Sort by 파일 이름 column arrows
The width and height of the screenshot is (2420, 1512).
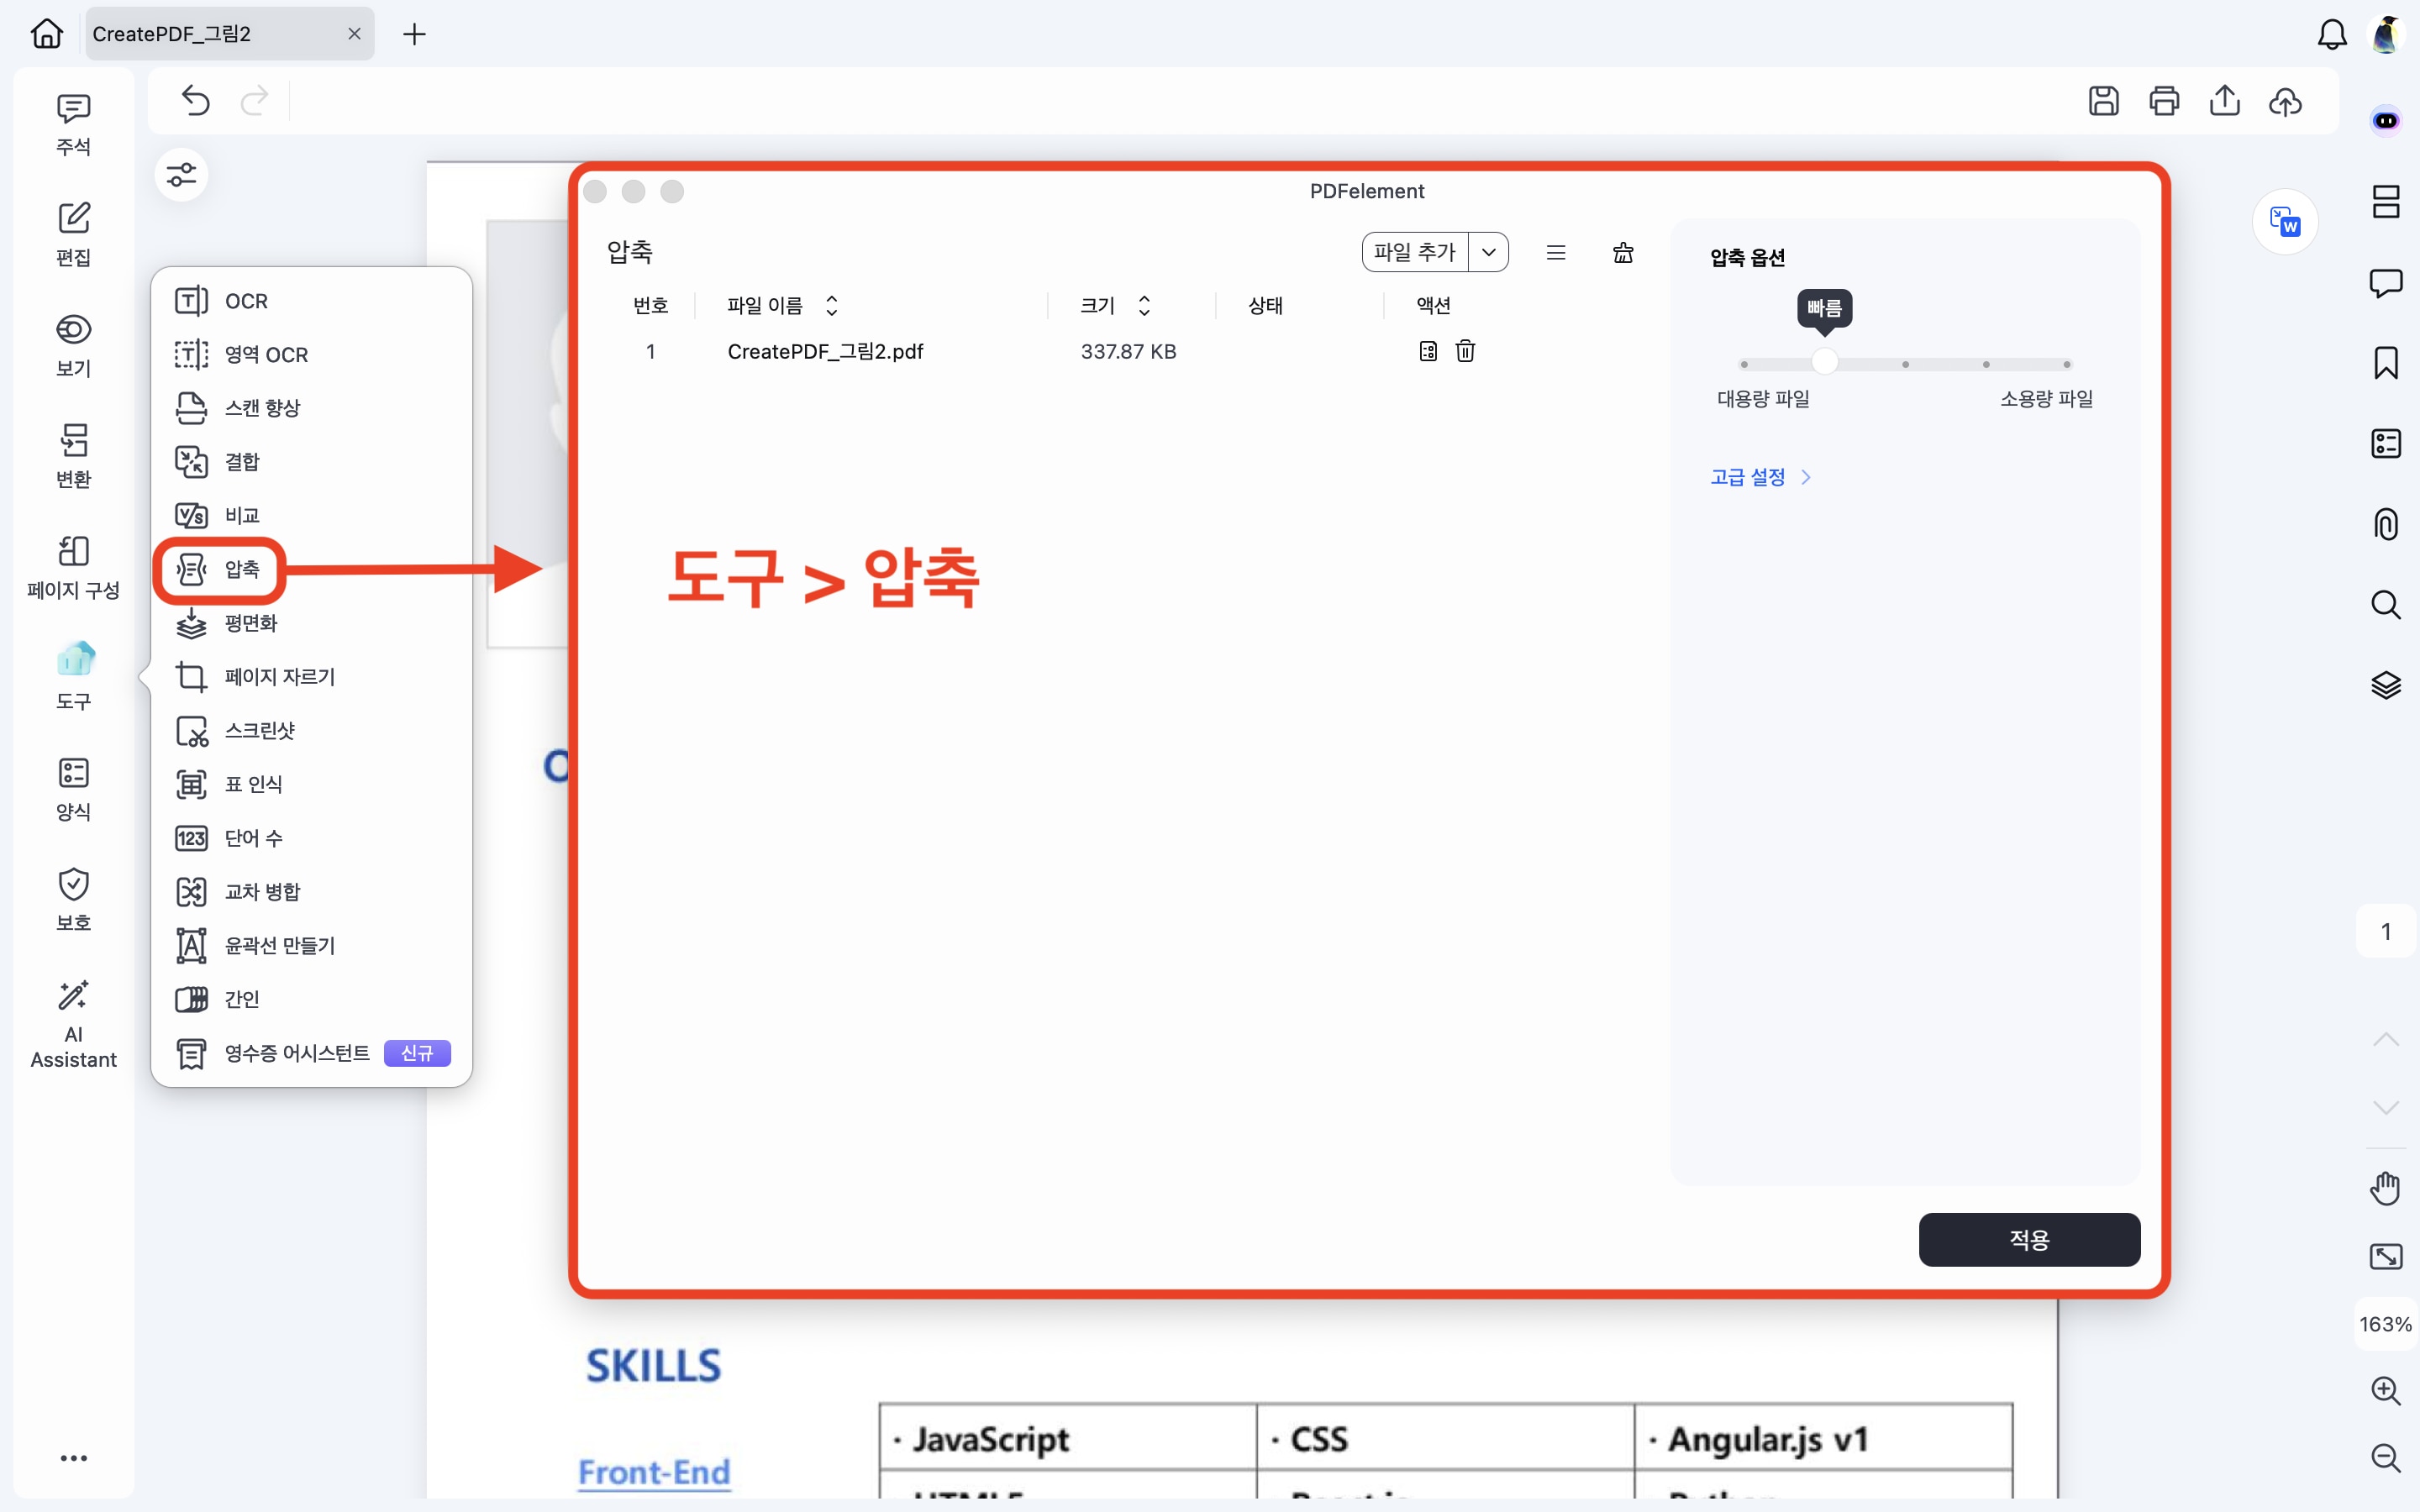point(832,305)
